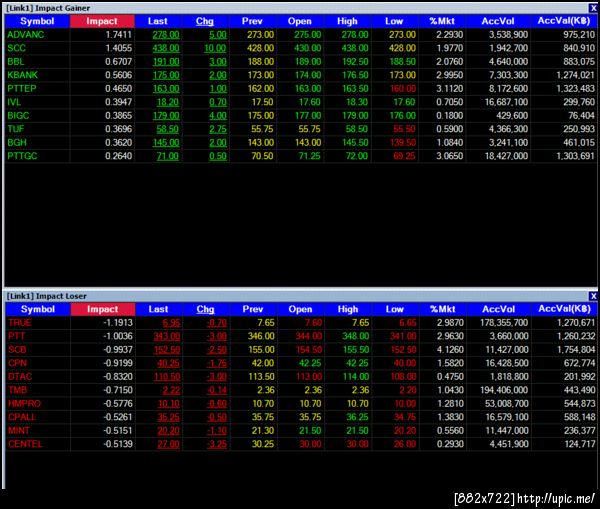The height and width of the screenshot is (509, 600).
Task: Select the CPALL symbol
Action: [x=22, y=417]
